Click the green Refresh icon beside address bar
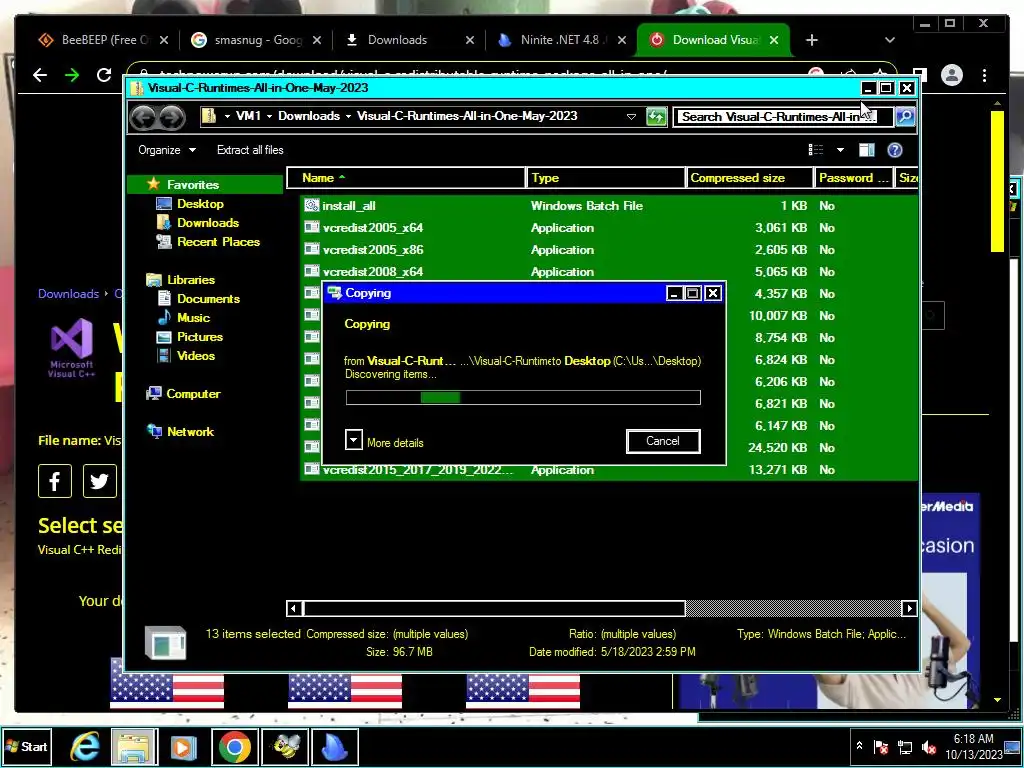The height and width of the screenshot is (768, 1024). [656, 117]
